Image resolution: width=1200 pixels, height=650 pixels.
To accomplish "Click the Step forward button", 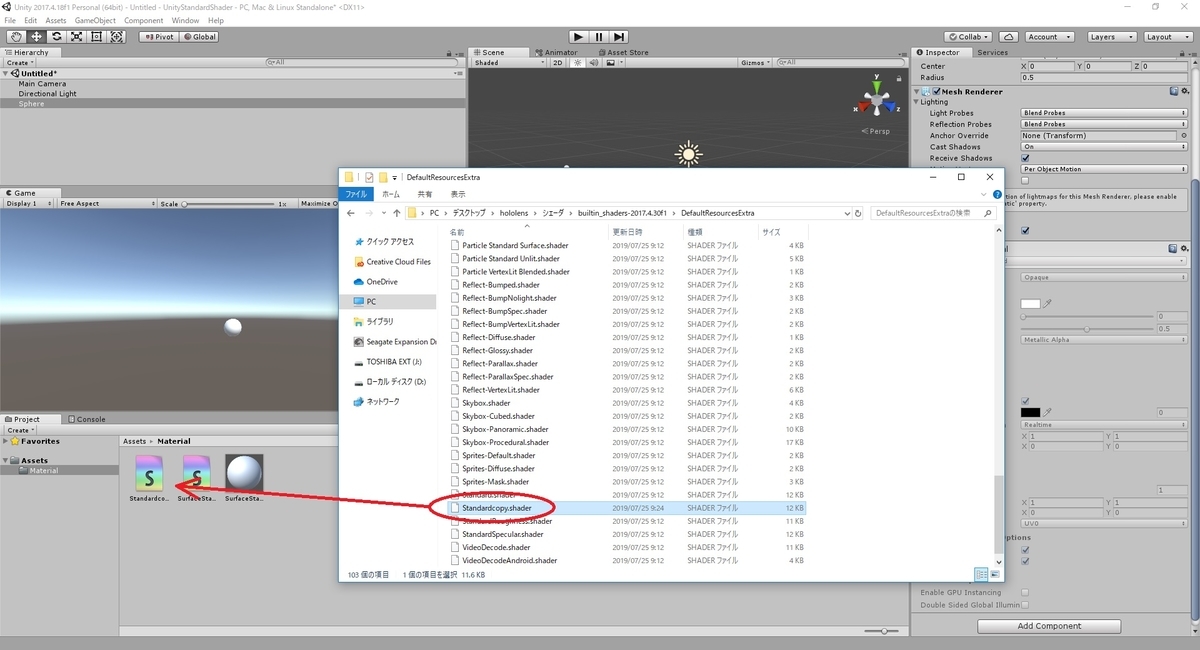I will pyautogui.click(x=620, y=37).
